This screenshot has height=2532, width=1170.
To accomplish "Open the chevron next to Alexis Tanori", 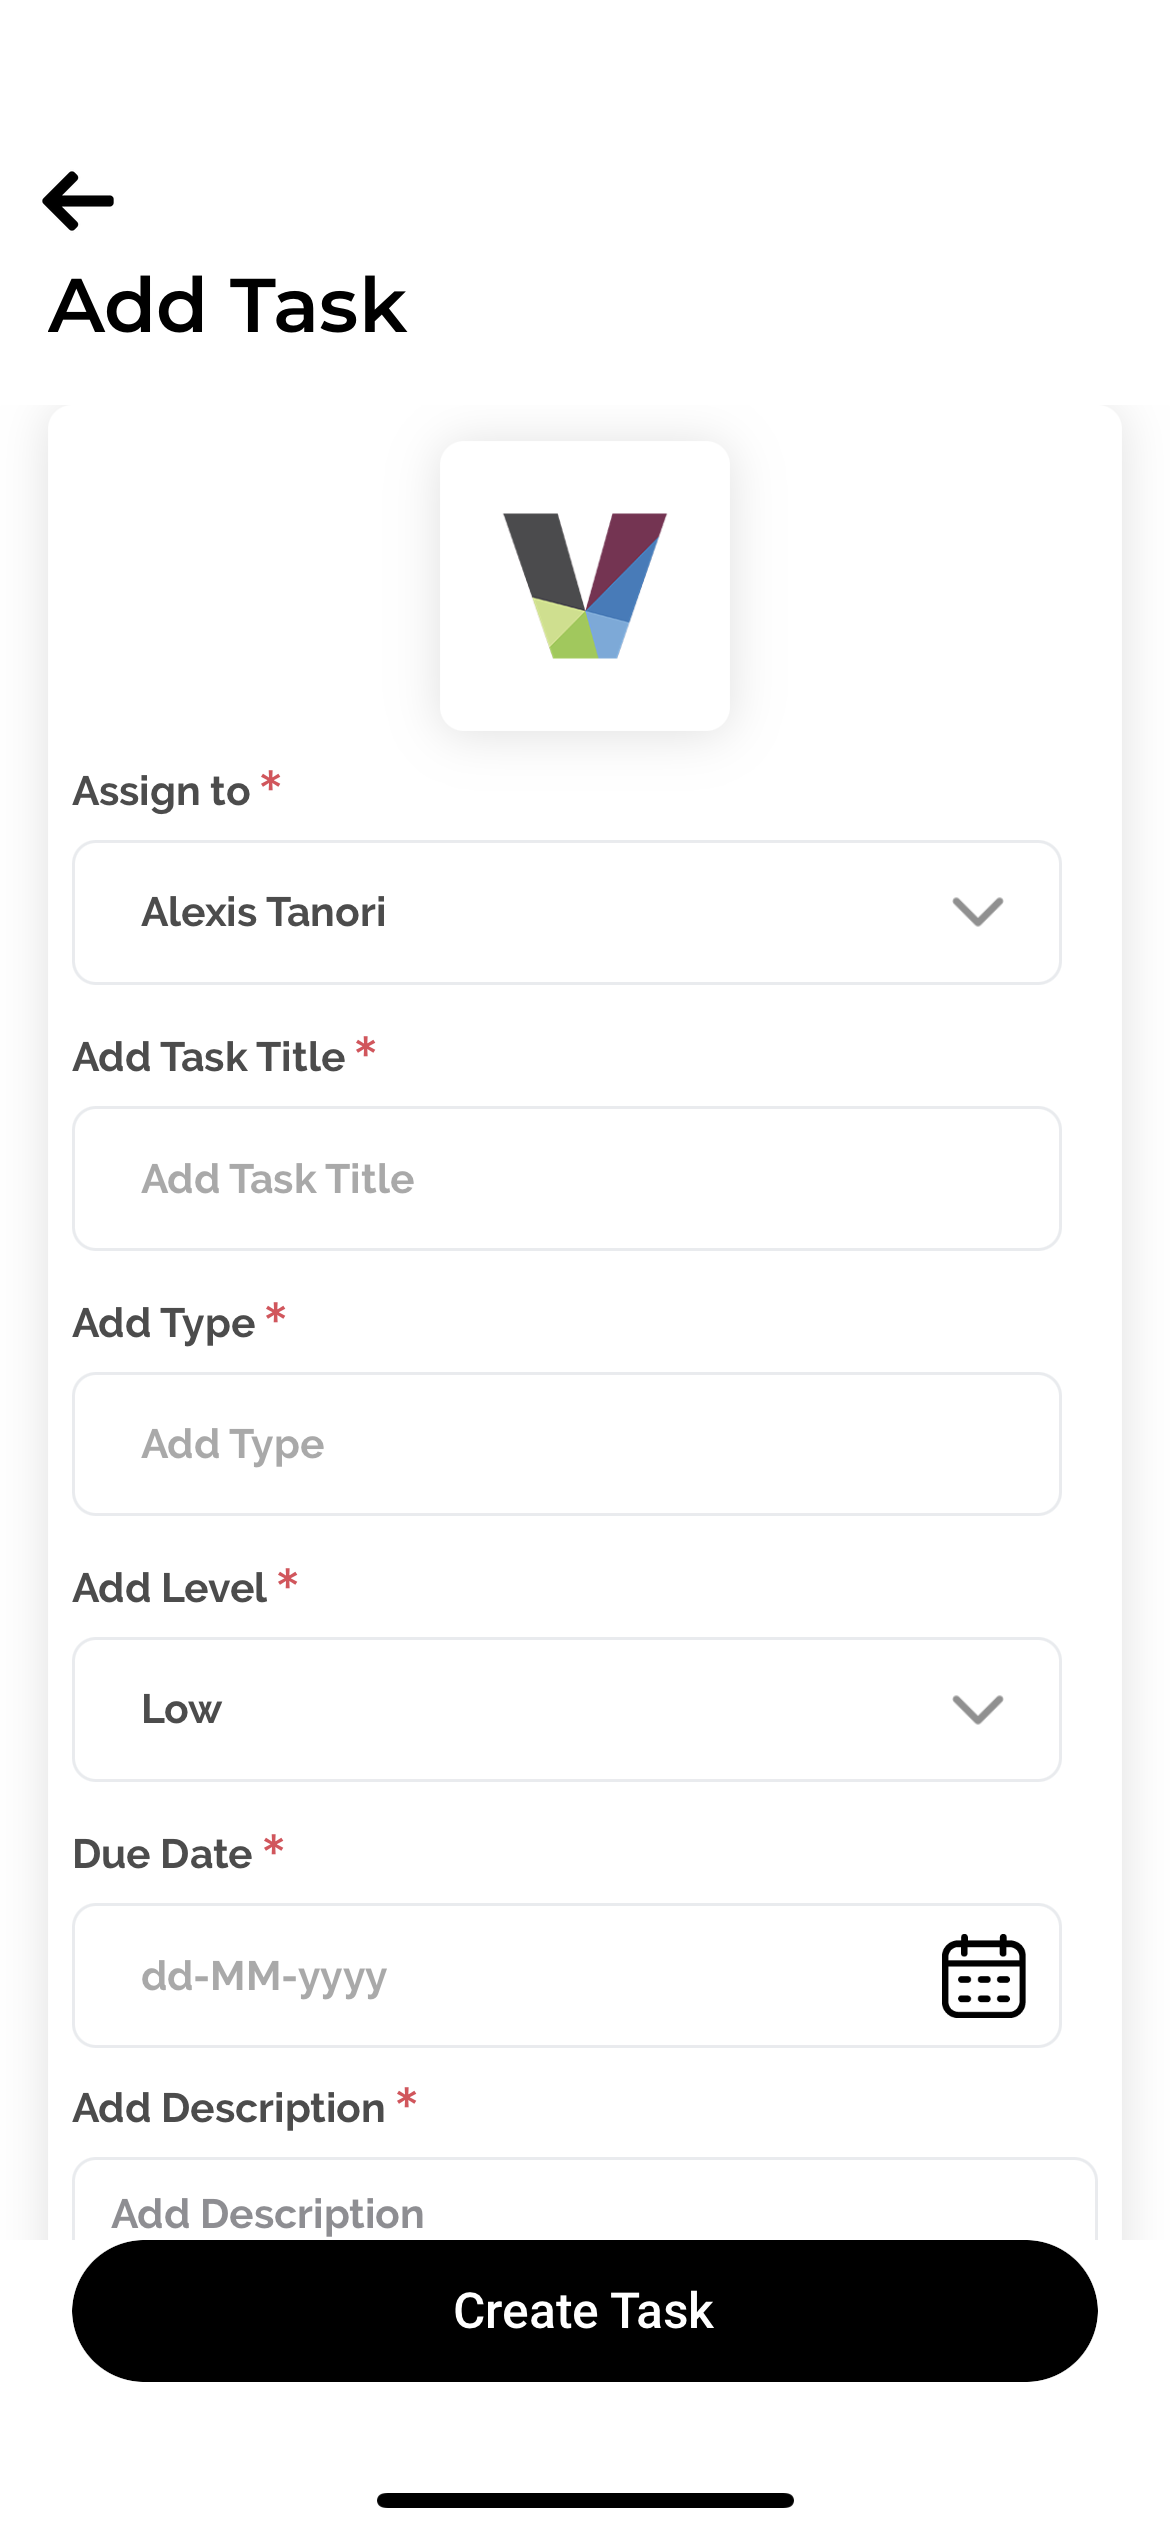I will [x=977, y=911].
